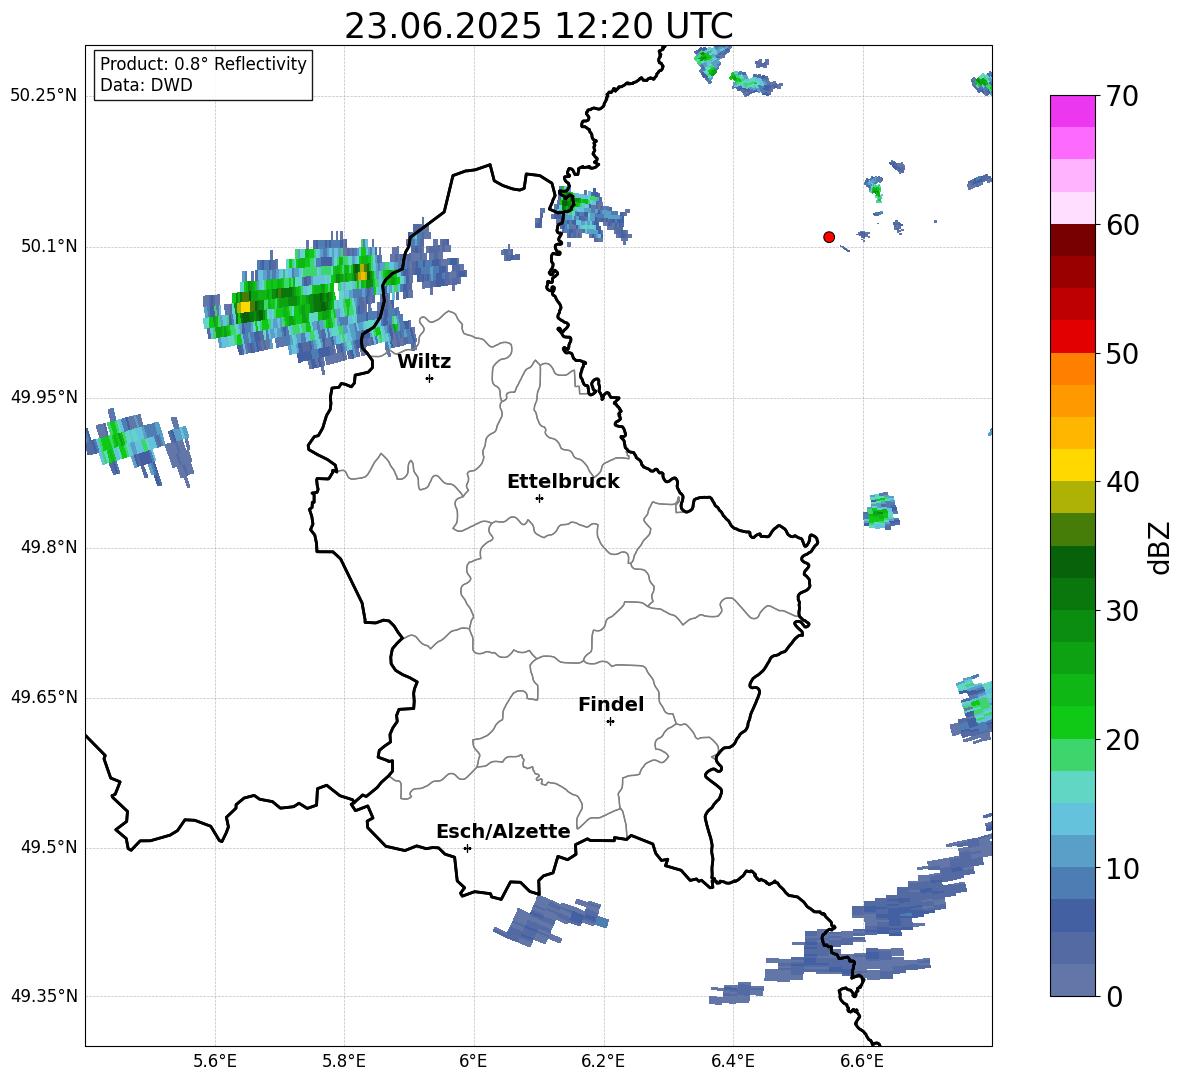Image resolution: width=1184 pixels, height=1081 pixels.
Task: Click the 6.2°E longitude label
Action: point(603,1061)
